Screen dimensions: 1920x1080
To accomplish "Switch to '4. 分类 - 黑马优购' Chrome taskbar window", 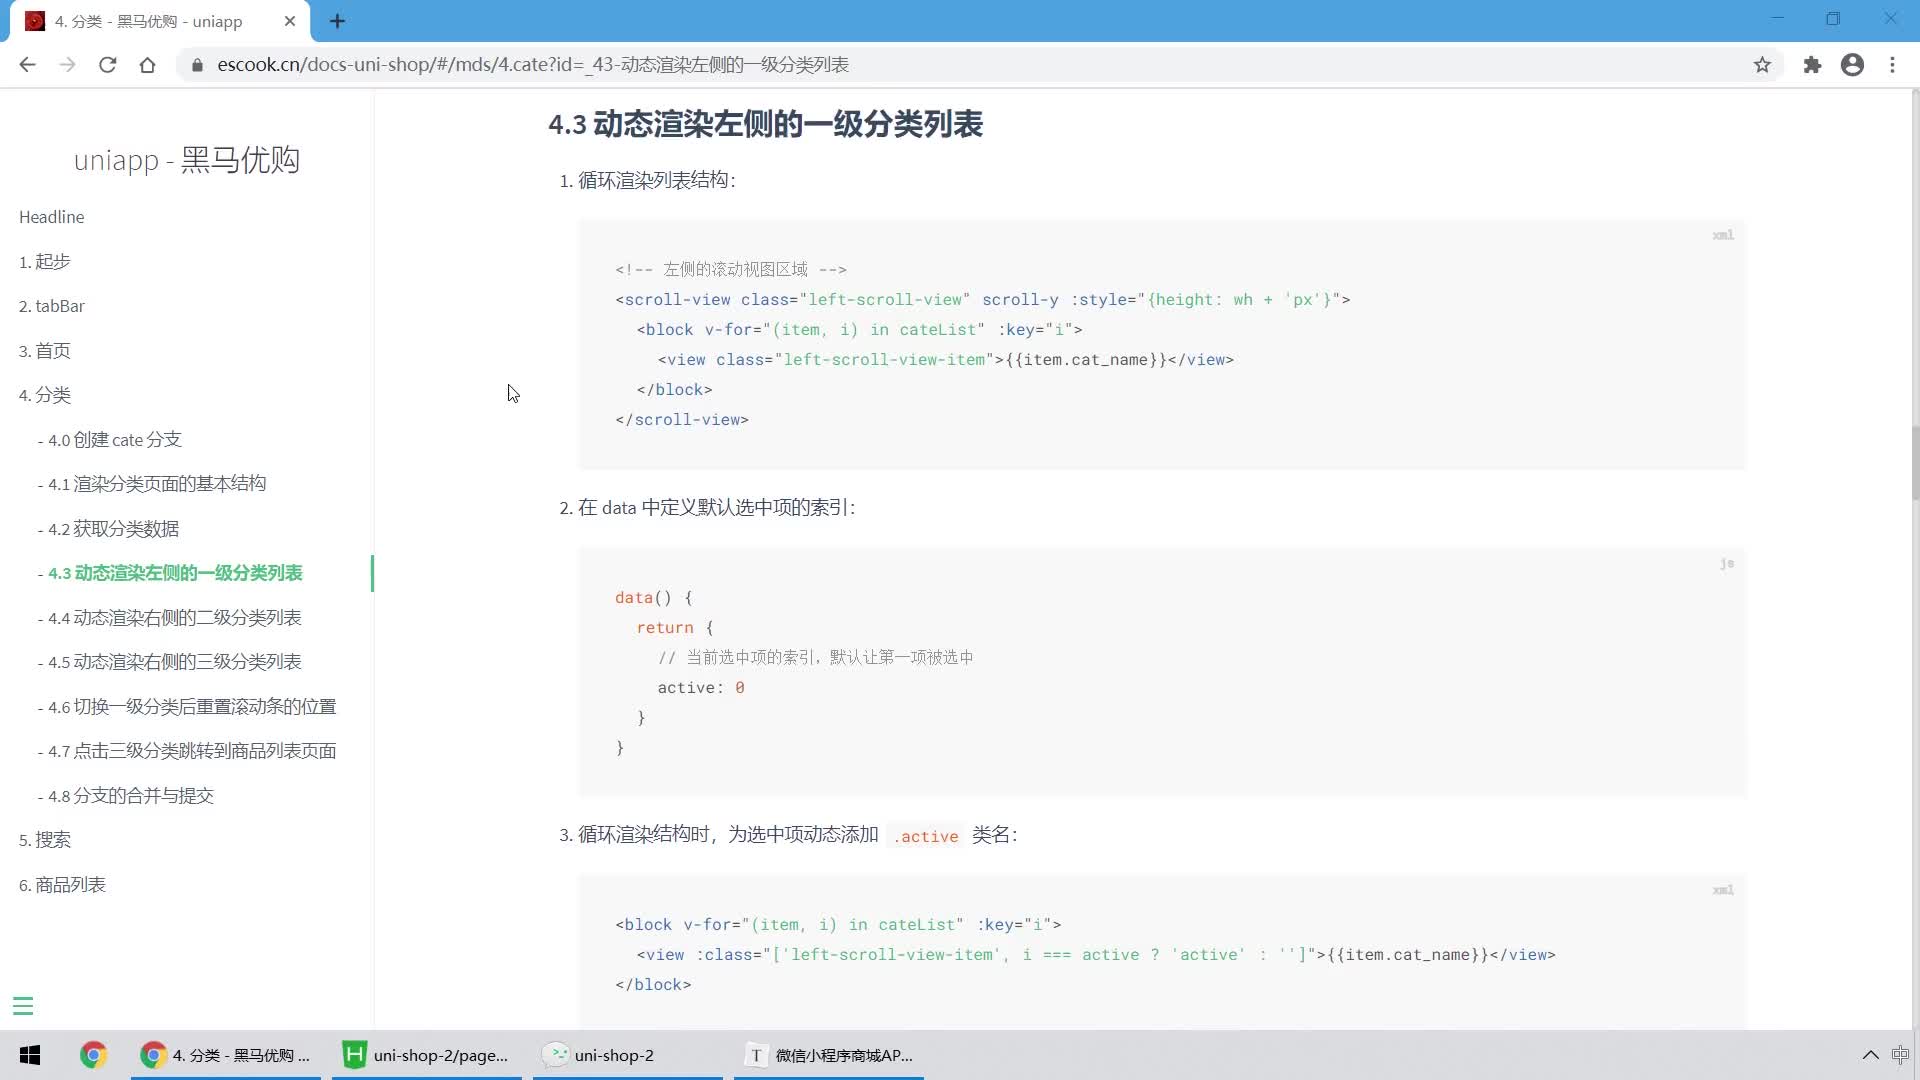I will (226, 1055).
